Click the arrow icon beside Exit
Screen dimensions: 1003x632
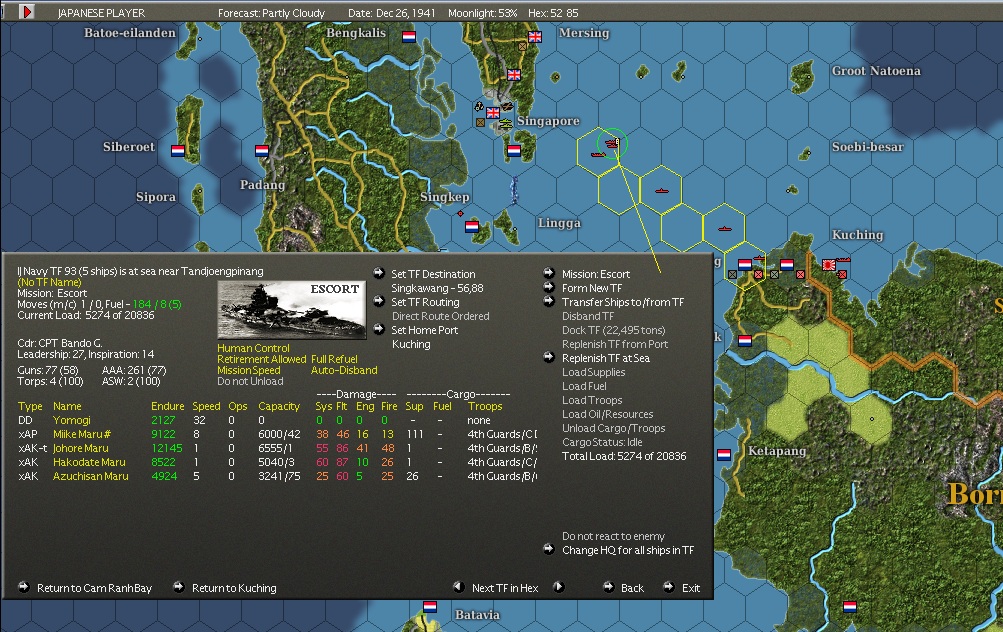point(668,587)
